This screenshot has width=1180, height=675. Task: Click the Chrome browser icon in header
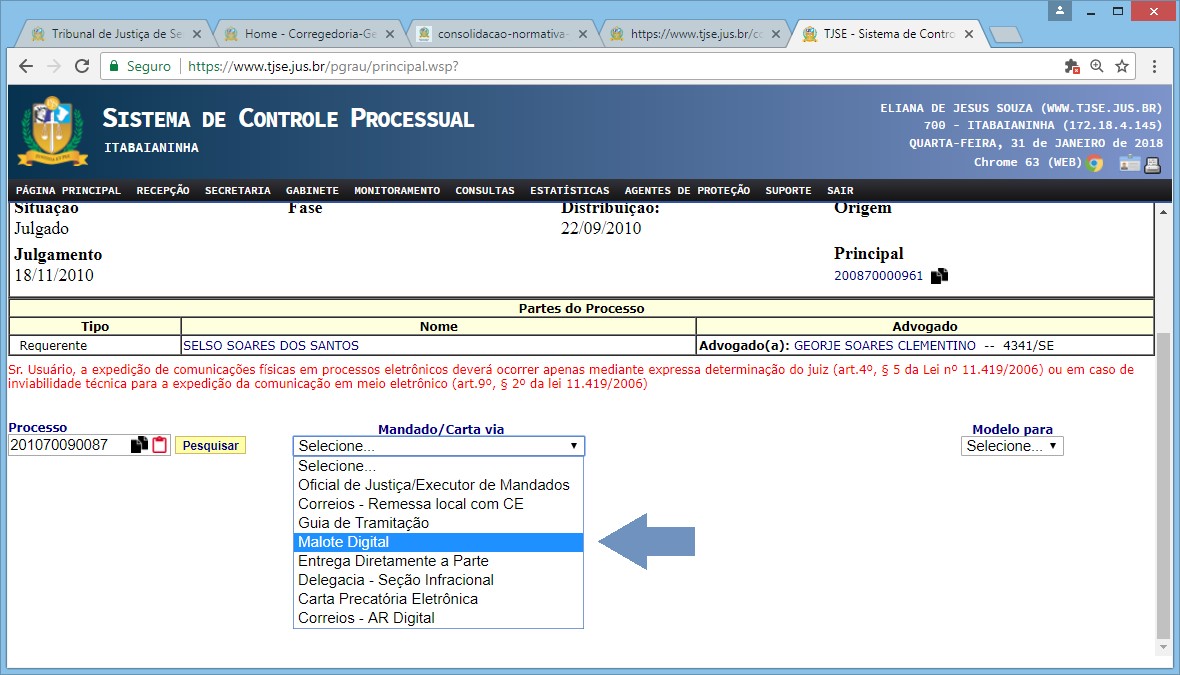click(x=1095, y=164)
